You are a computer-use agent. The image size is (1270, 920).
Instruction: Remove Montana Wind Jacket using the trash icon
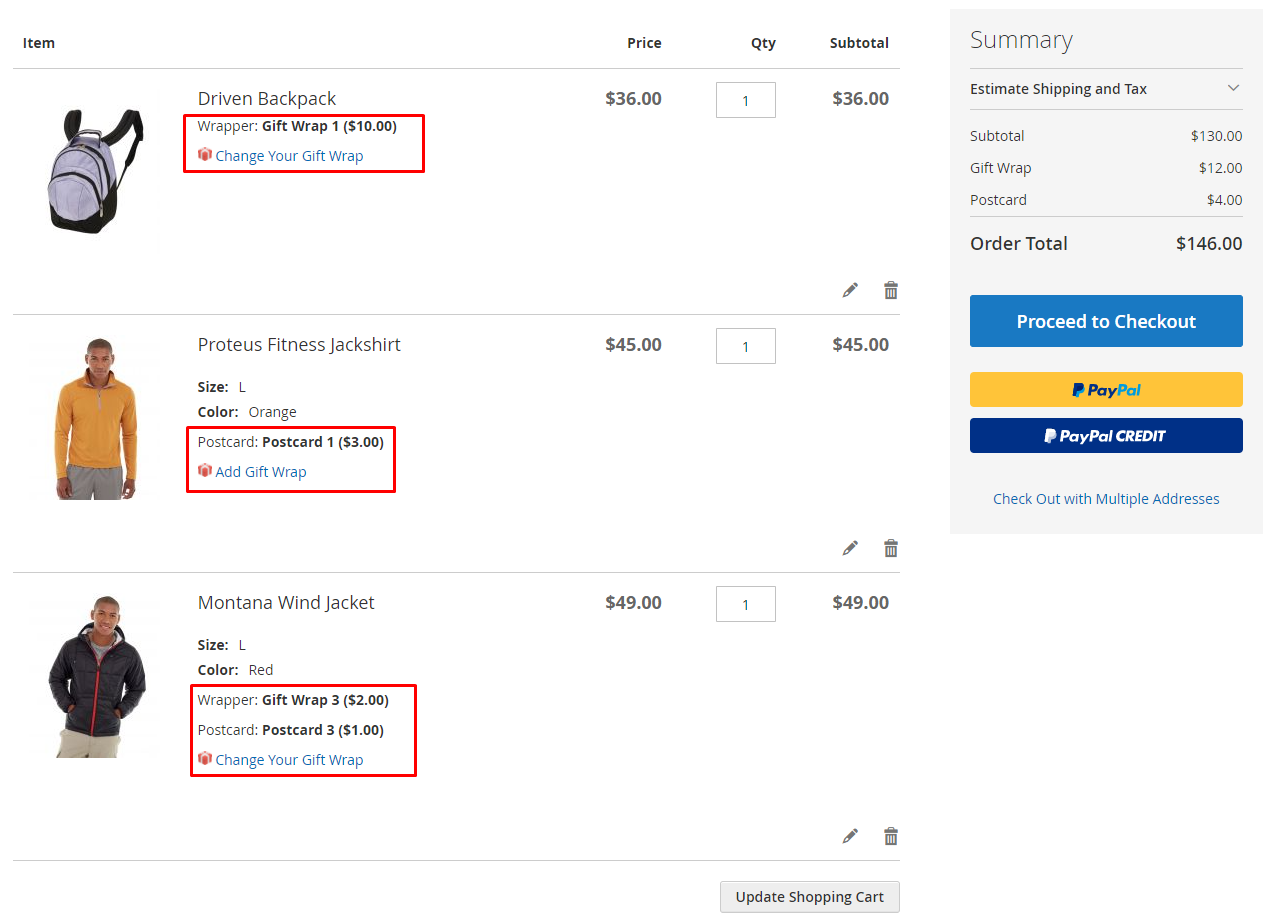click(x=891, y=836)
